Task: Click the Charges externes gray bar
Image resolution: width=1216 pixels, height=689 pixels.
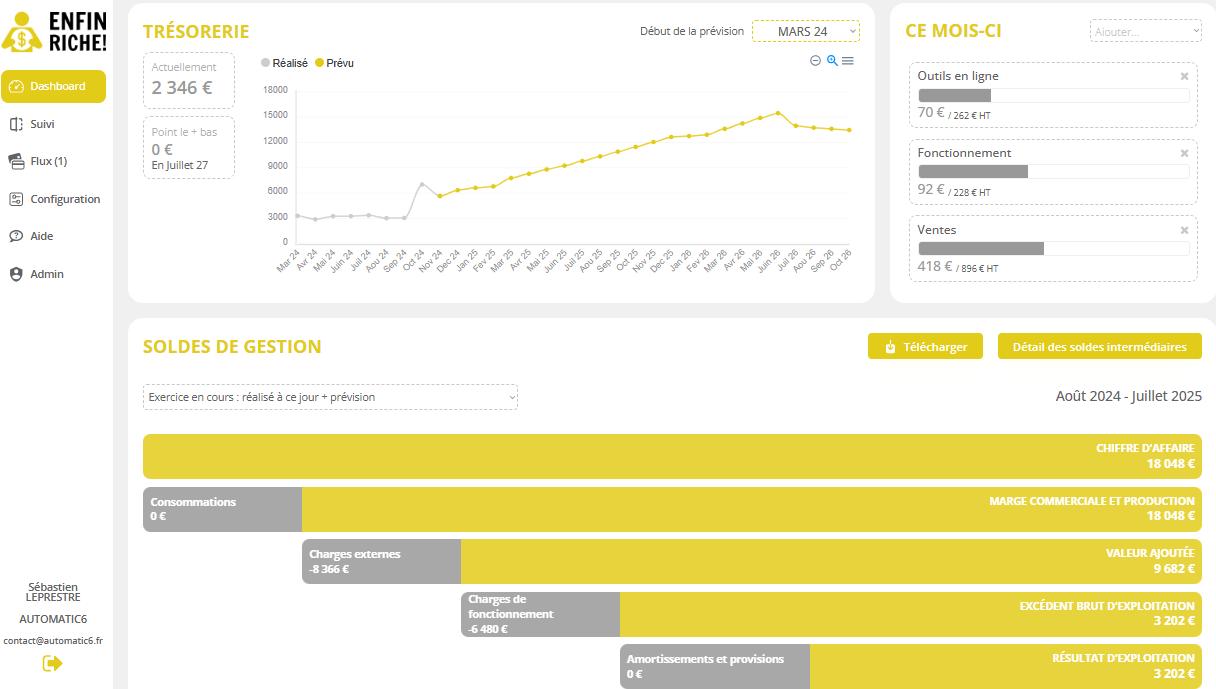Action: pos(381,562)
